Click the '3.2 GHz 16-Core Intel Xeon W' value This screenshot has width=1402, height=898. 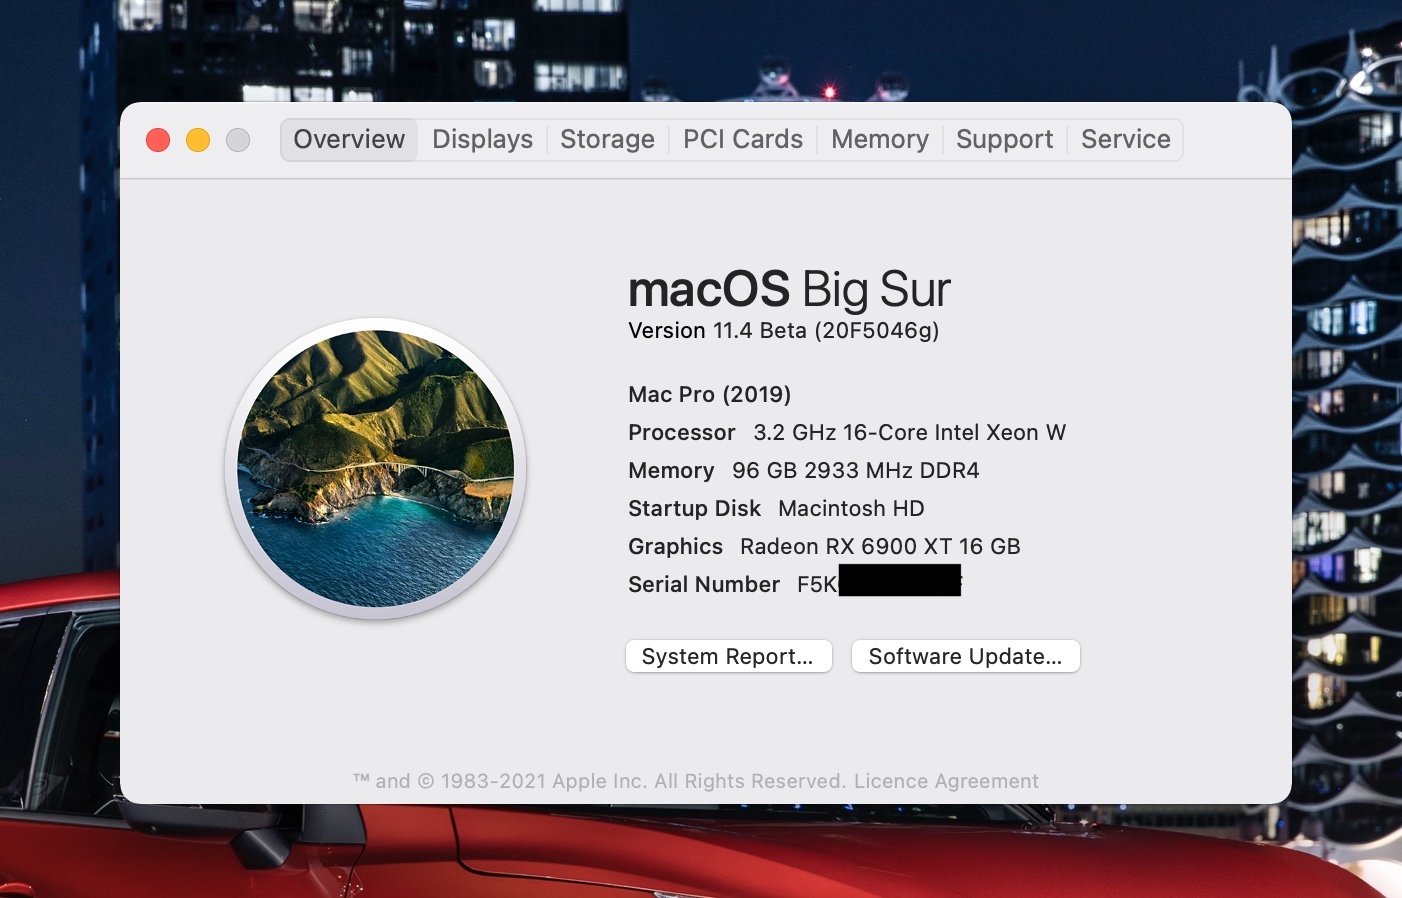coord(909,432)
